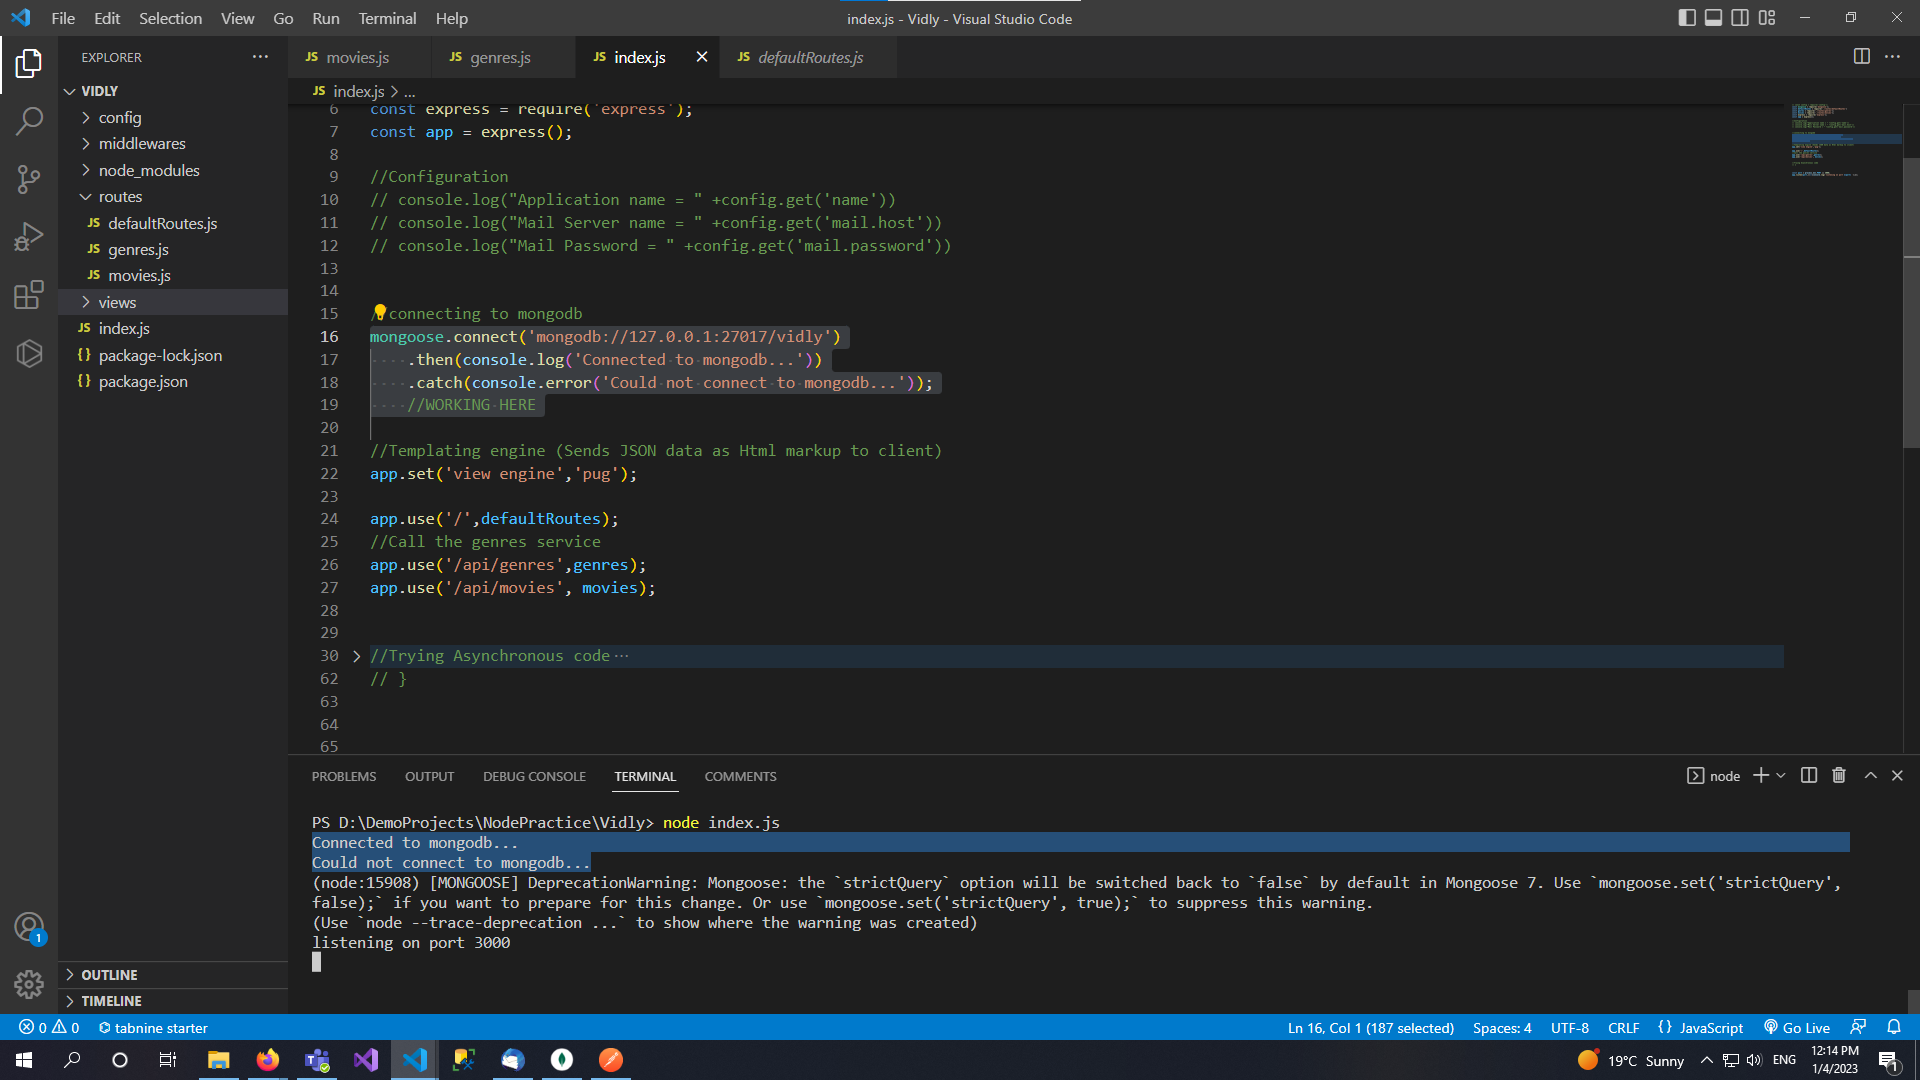
Task: Click the feedback icon in status bar
Action: tap(1858, 1028)
